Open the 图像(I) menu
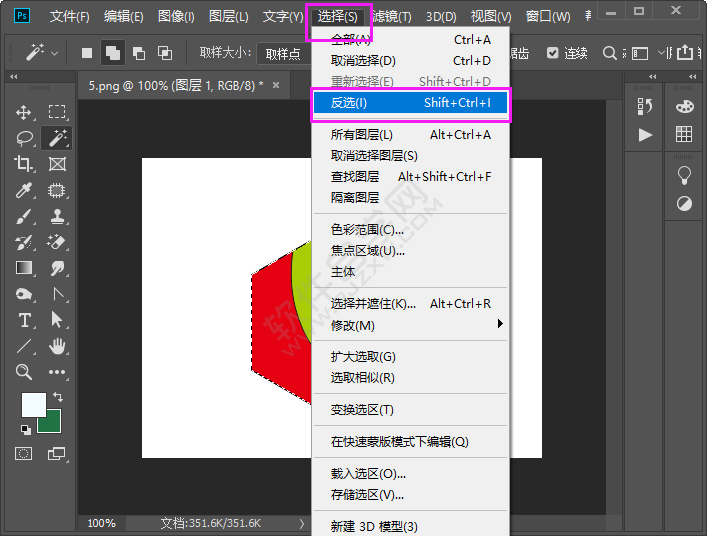Screen dimensions: 707x536 click(176, 17)
